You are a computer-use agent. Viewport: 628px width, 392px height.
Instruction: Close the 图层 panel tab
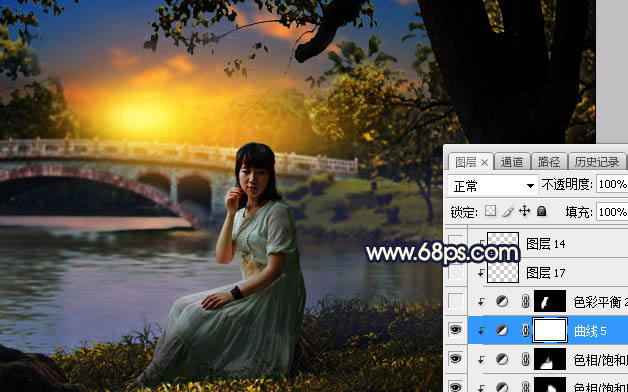coord(484,163)
